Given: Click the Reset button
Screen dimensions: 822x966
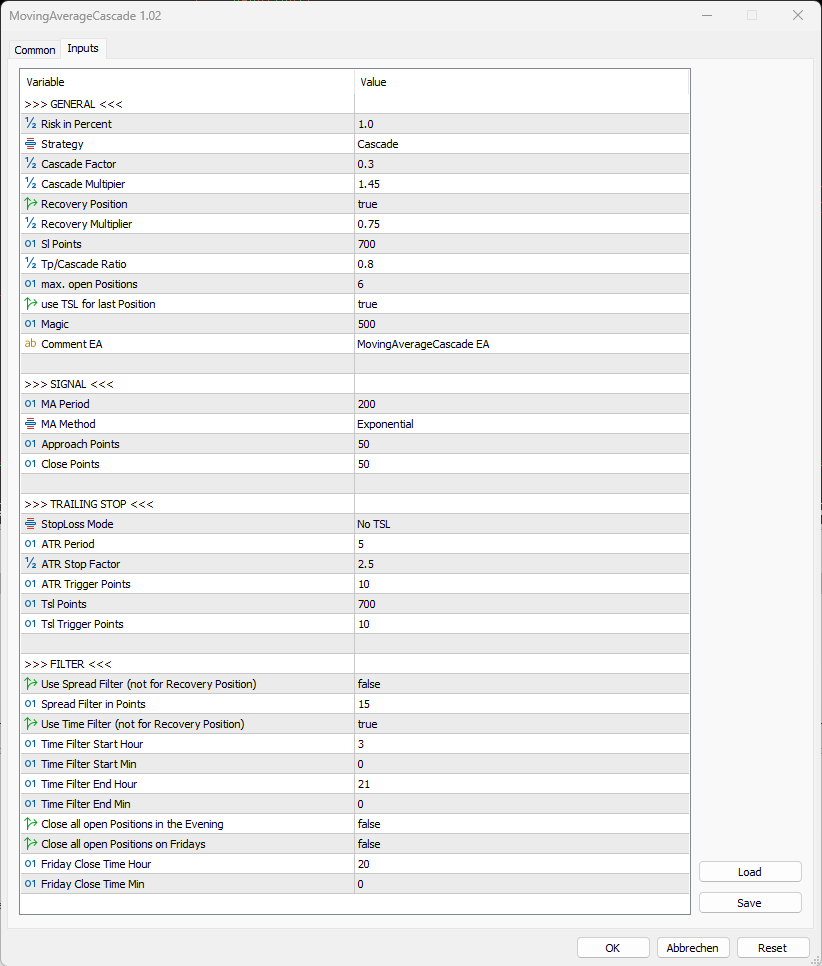Looking at the screenshot, I should click(x=772, y=948).
